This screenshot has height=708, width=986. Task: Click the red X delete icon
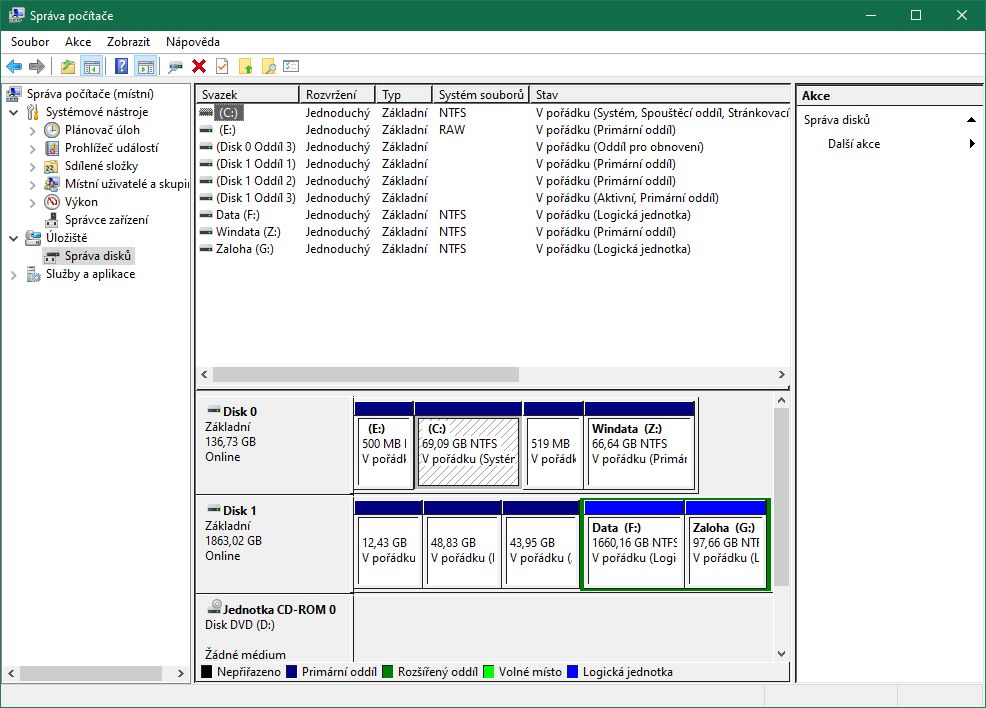(x=199, y=67)
